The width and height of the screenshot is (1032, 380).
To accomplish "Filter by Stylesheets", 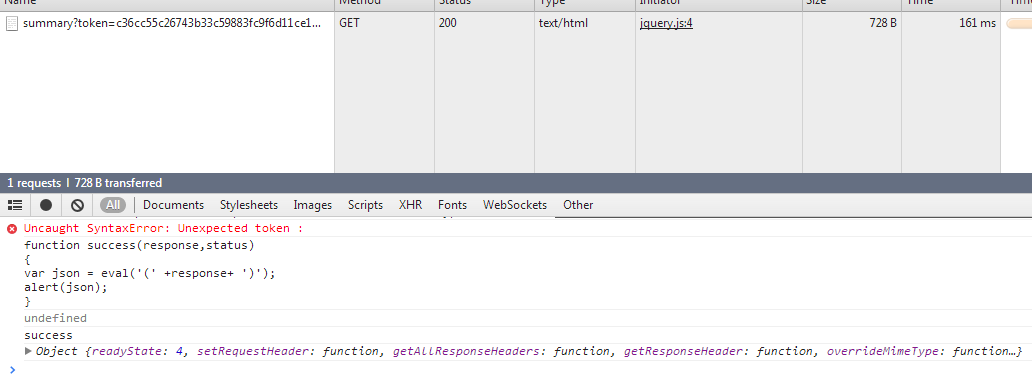I will [x=249, y=205].
